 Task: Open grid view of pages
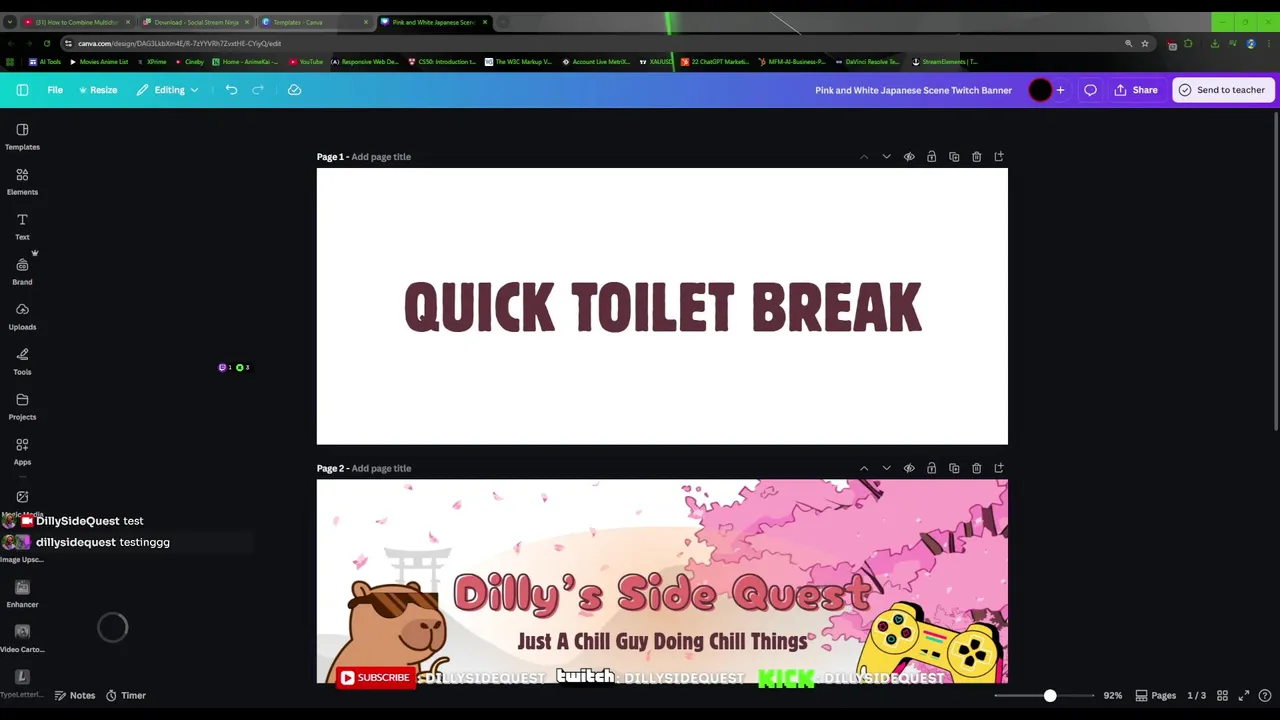click(1222, 695)
